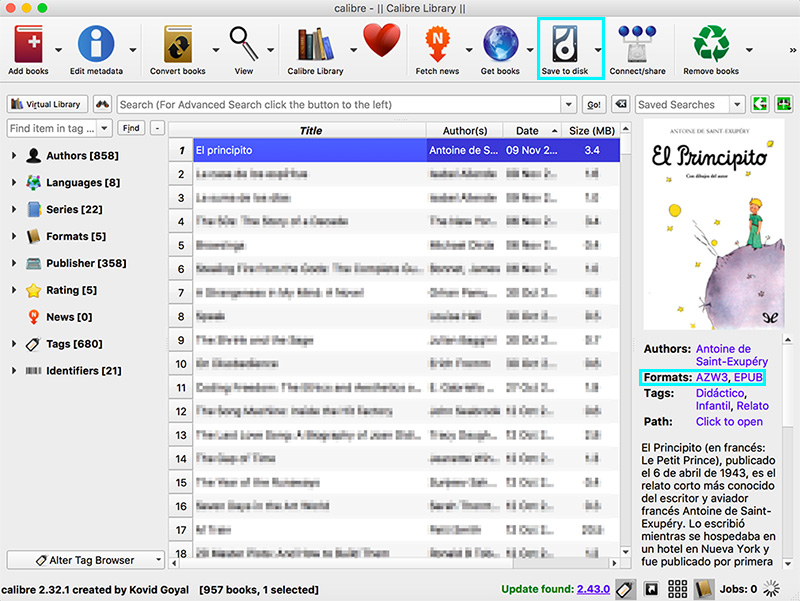Image resolution: width=800 pixels, height=601 pixels.
Task: Click the Convert books icon
Action: tap(178, 44)
